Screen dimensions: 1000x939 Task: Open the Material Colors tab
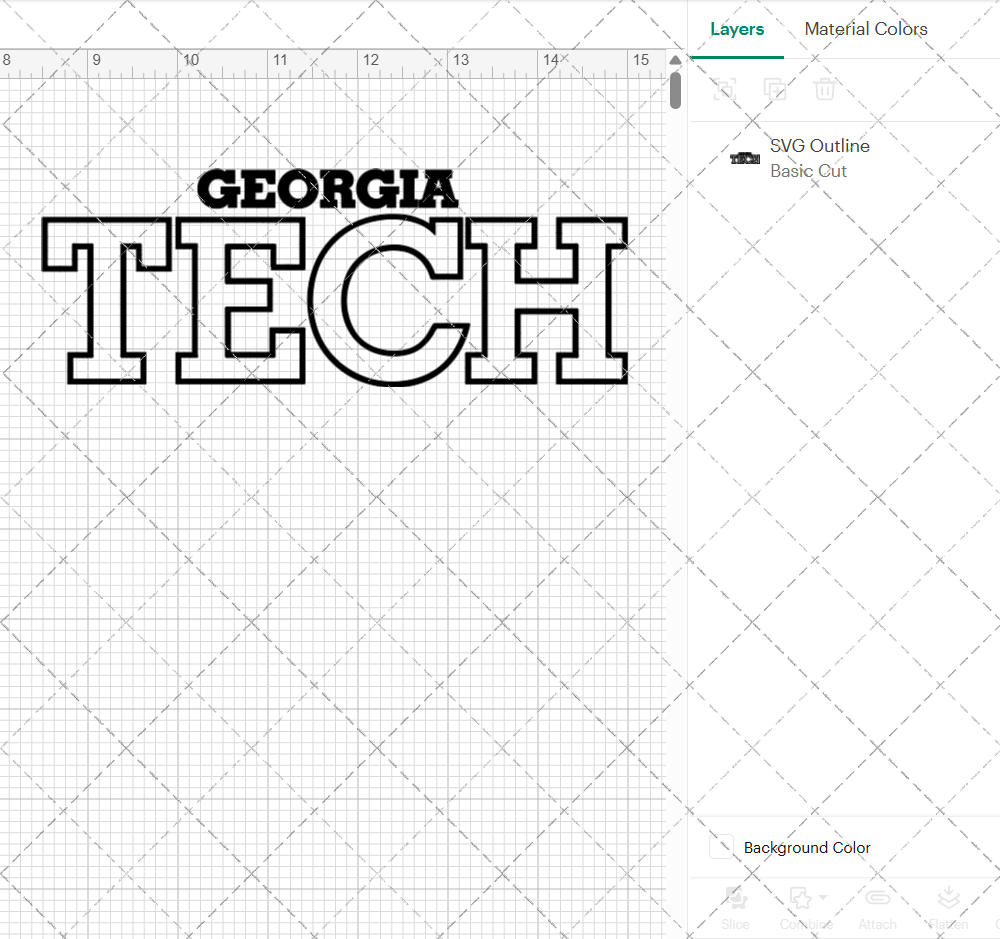[x=865, y=29]
